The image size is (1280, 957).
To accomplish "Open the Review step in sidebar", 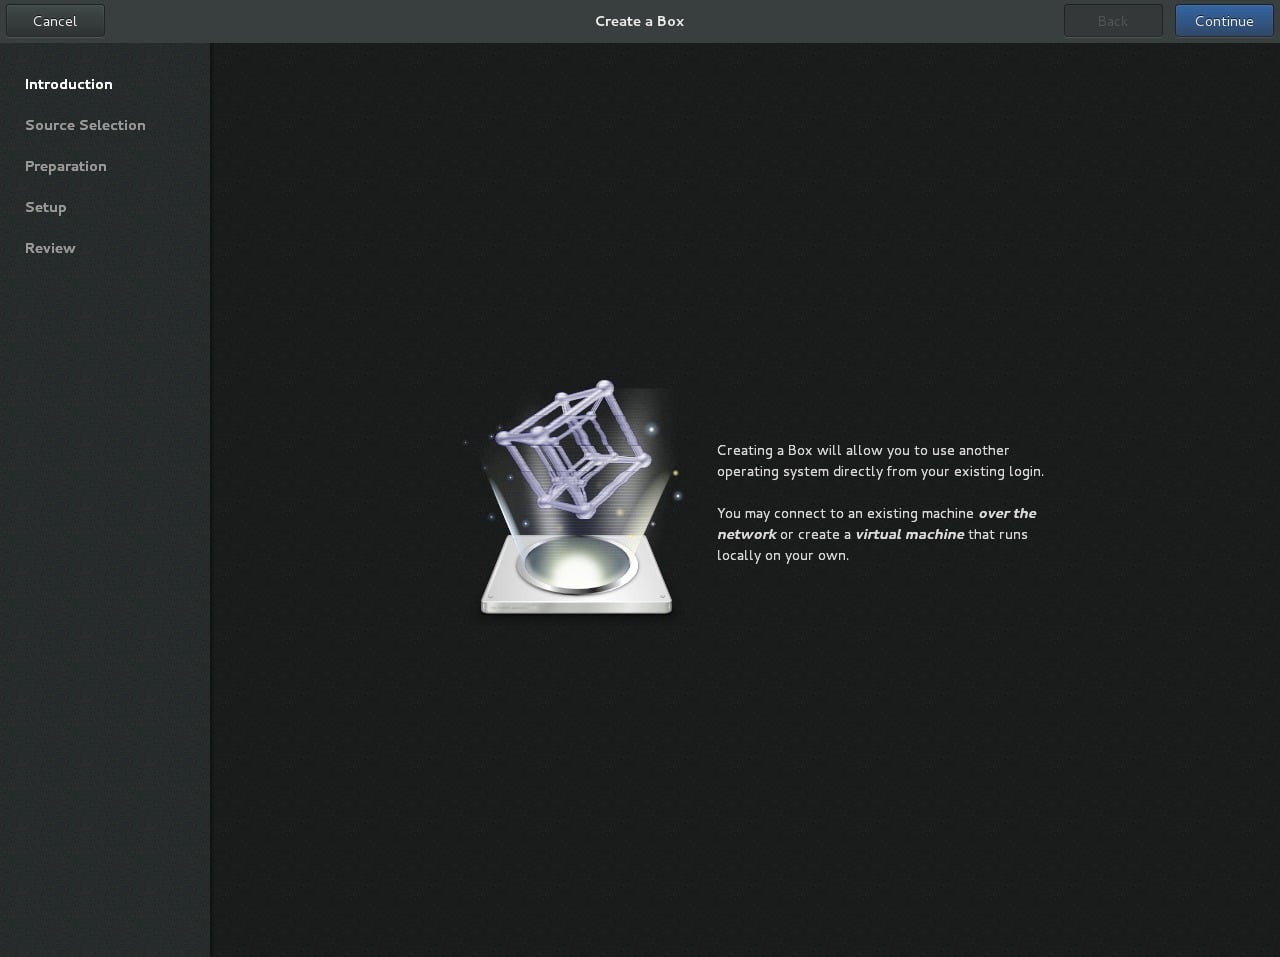I will click(x=50, y=248).
